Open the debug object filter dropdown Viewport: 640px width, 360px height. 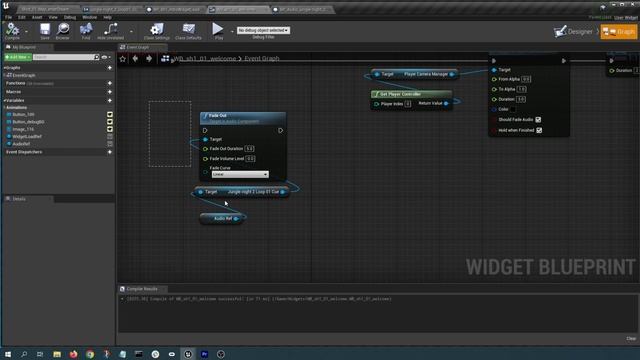[x=263, y=30]
